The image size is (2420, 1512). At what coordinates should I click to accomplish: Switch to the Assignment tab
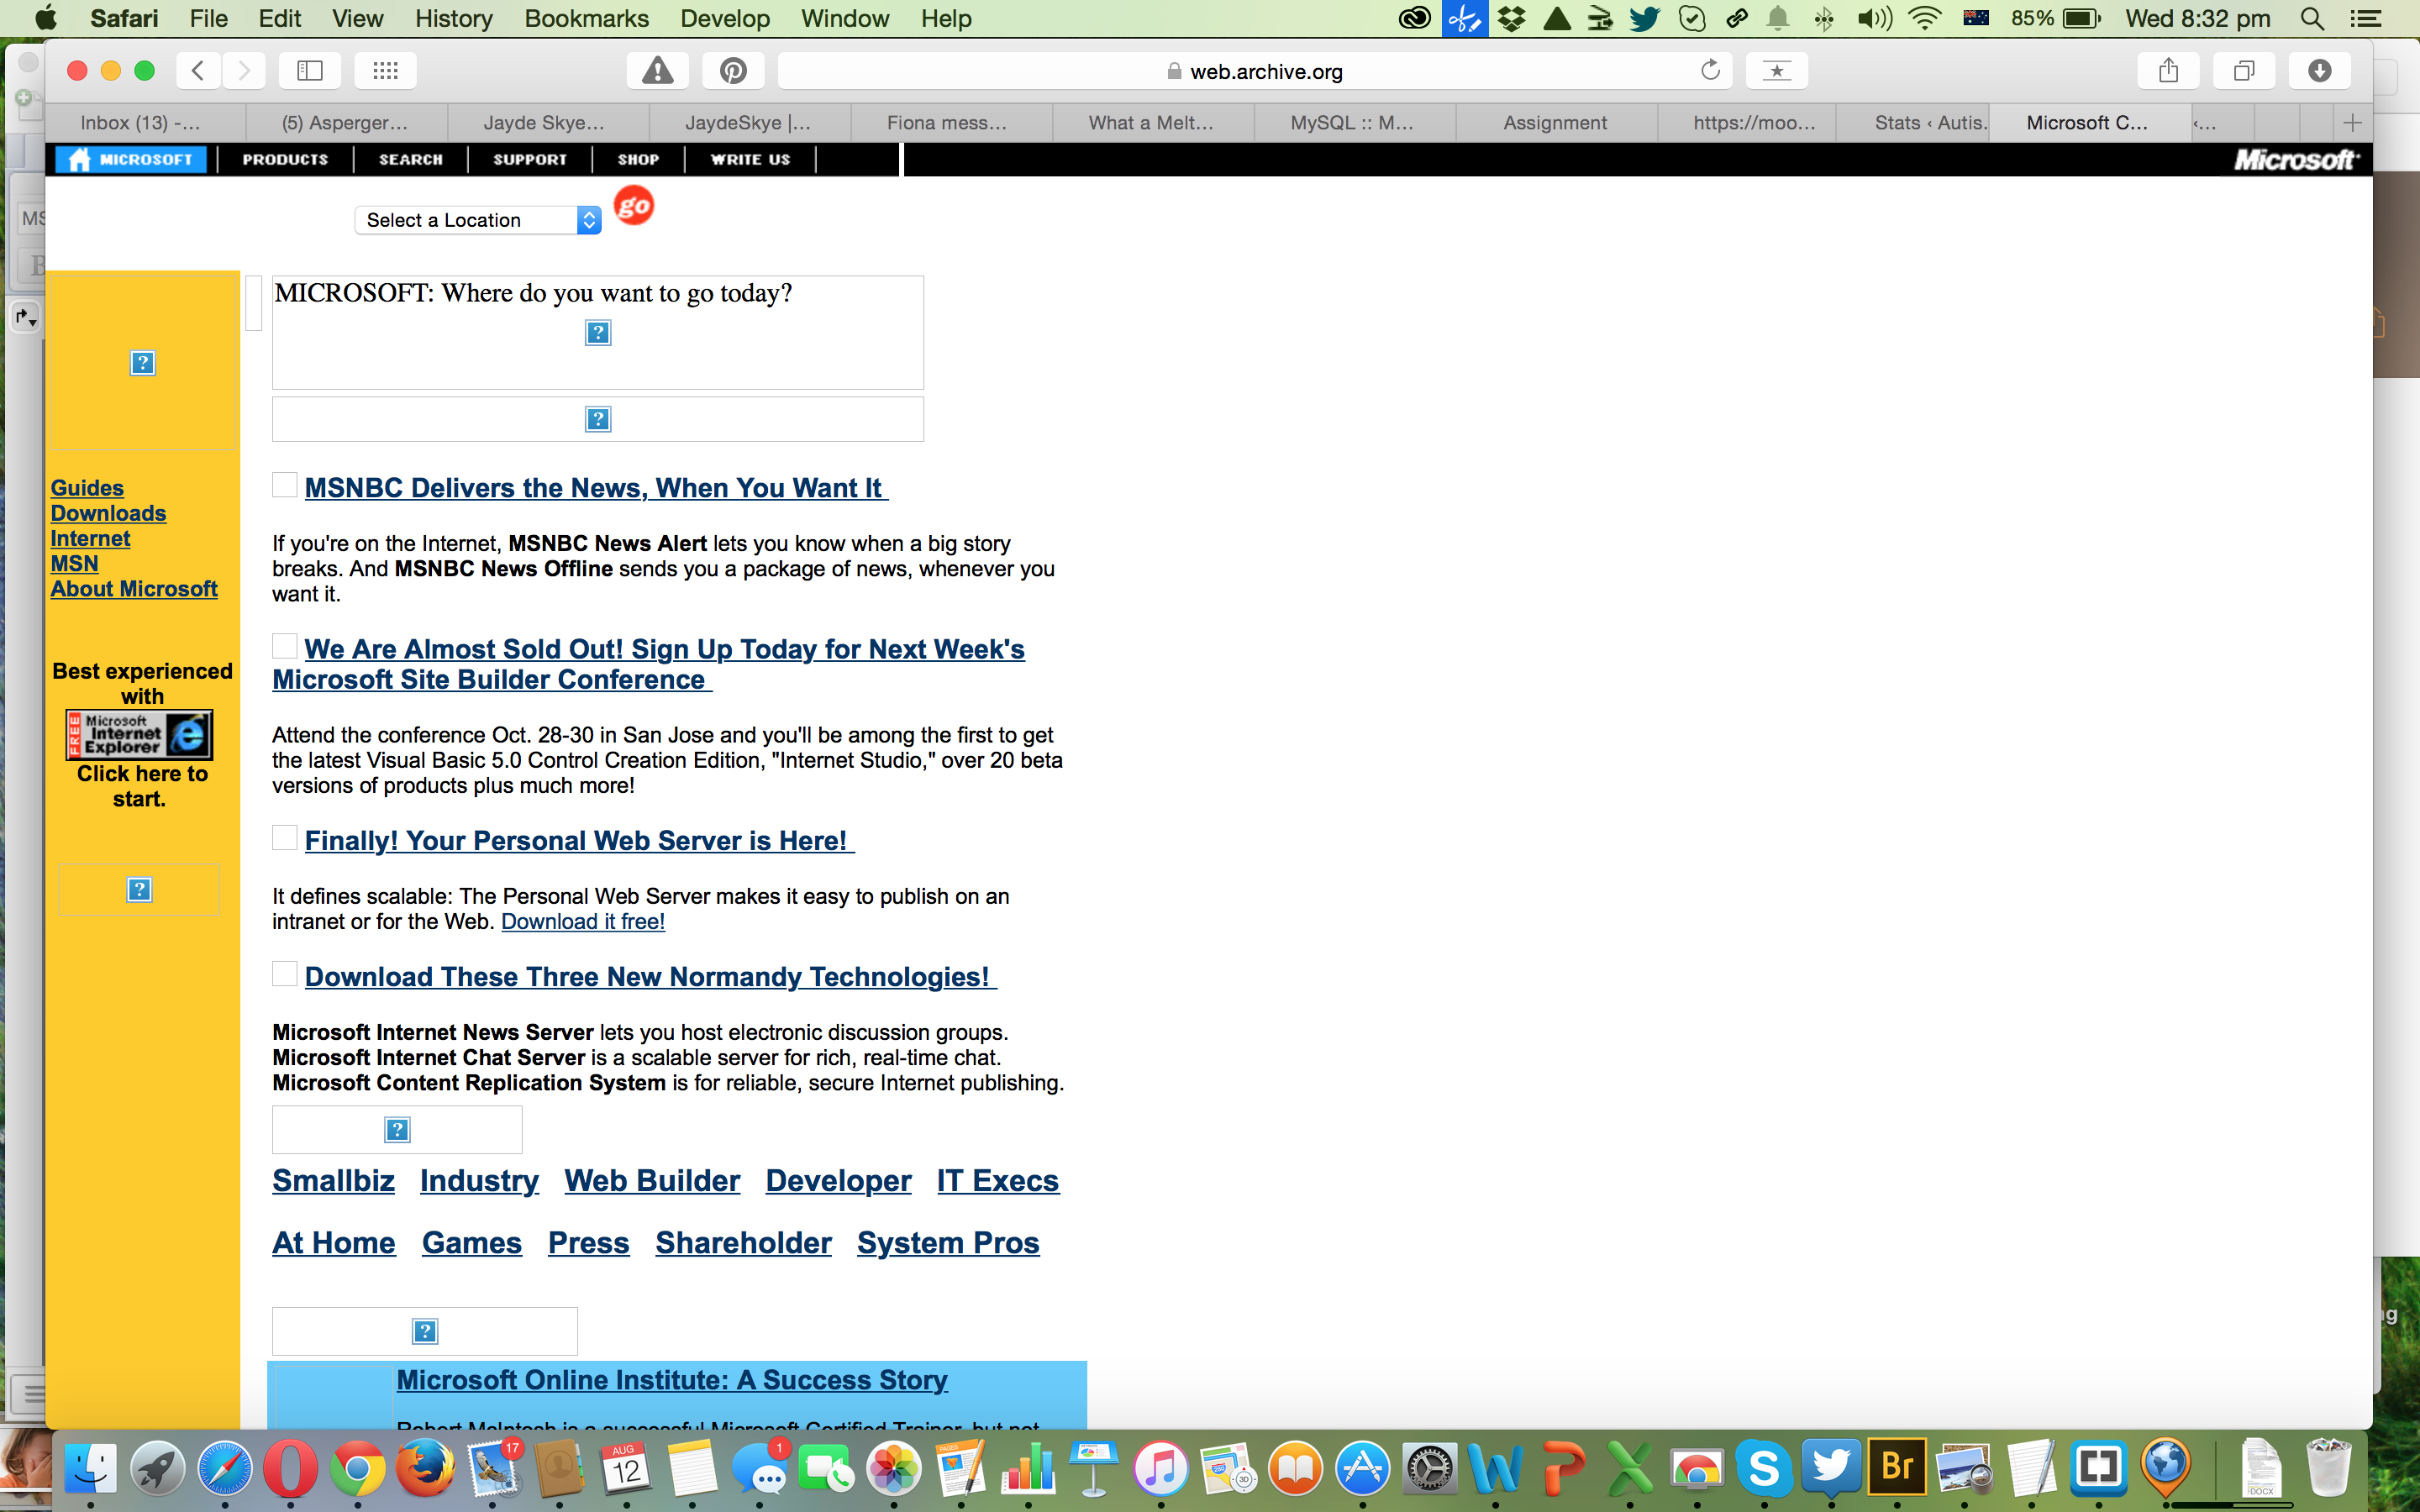1555,122
